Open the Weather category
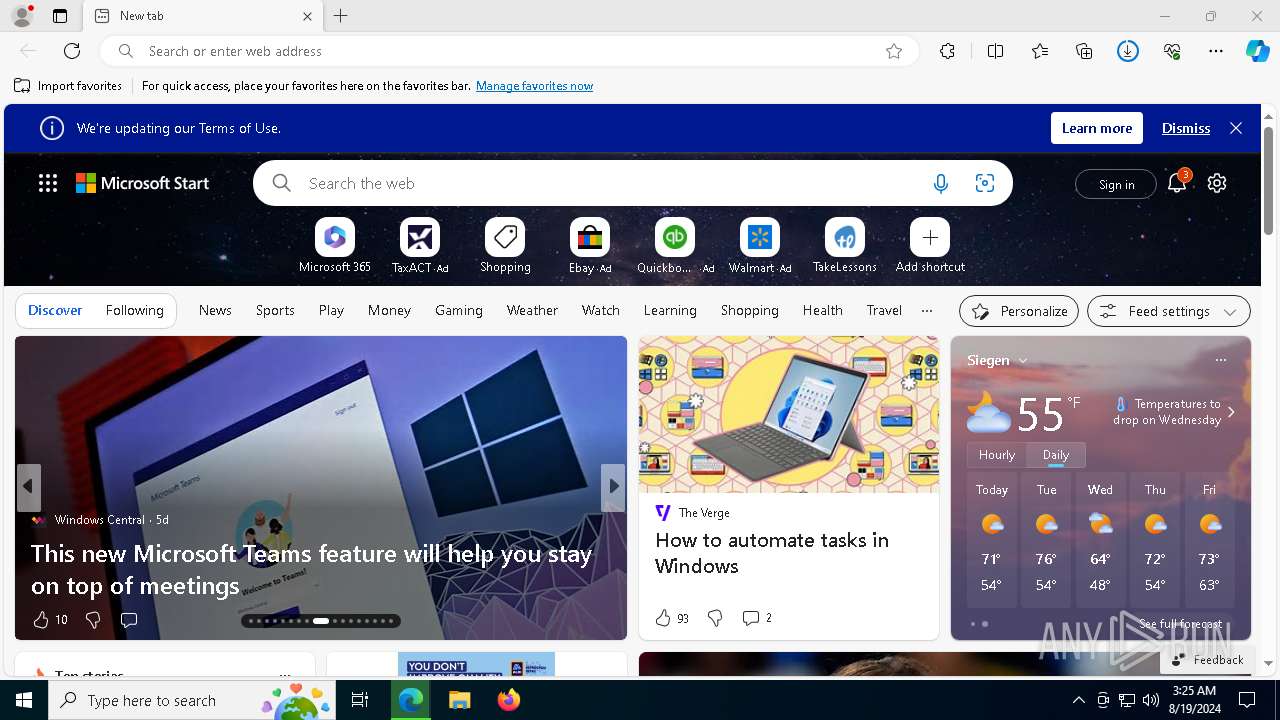 coord(532,310)
